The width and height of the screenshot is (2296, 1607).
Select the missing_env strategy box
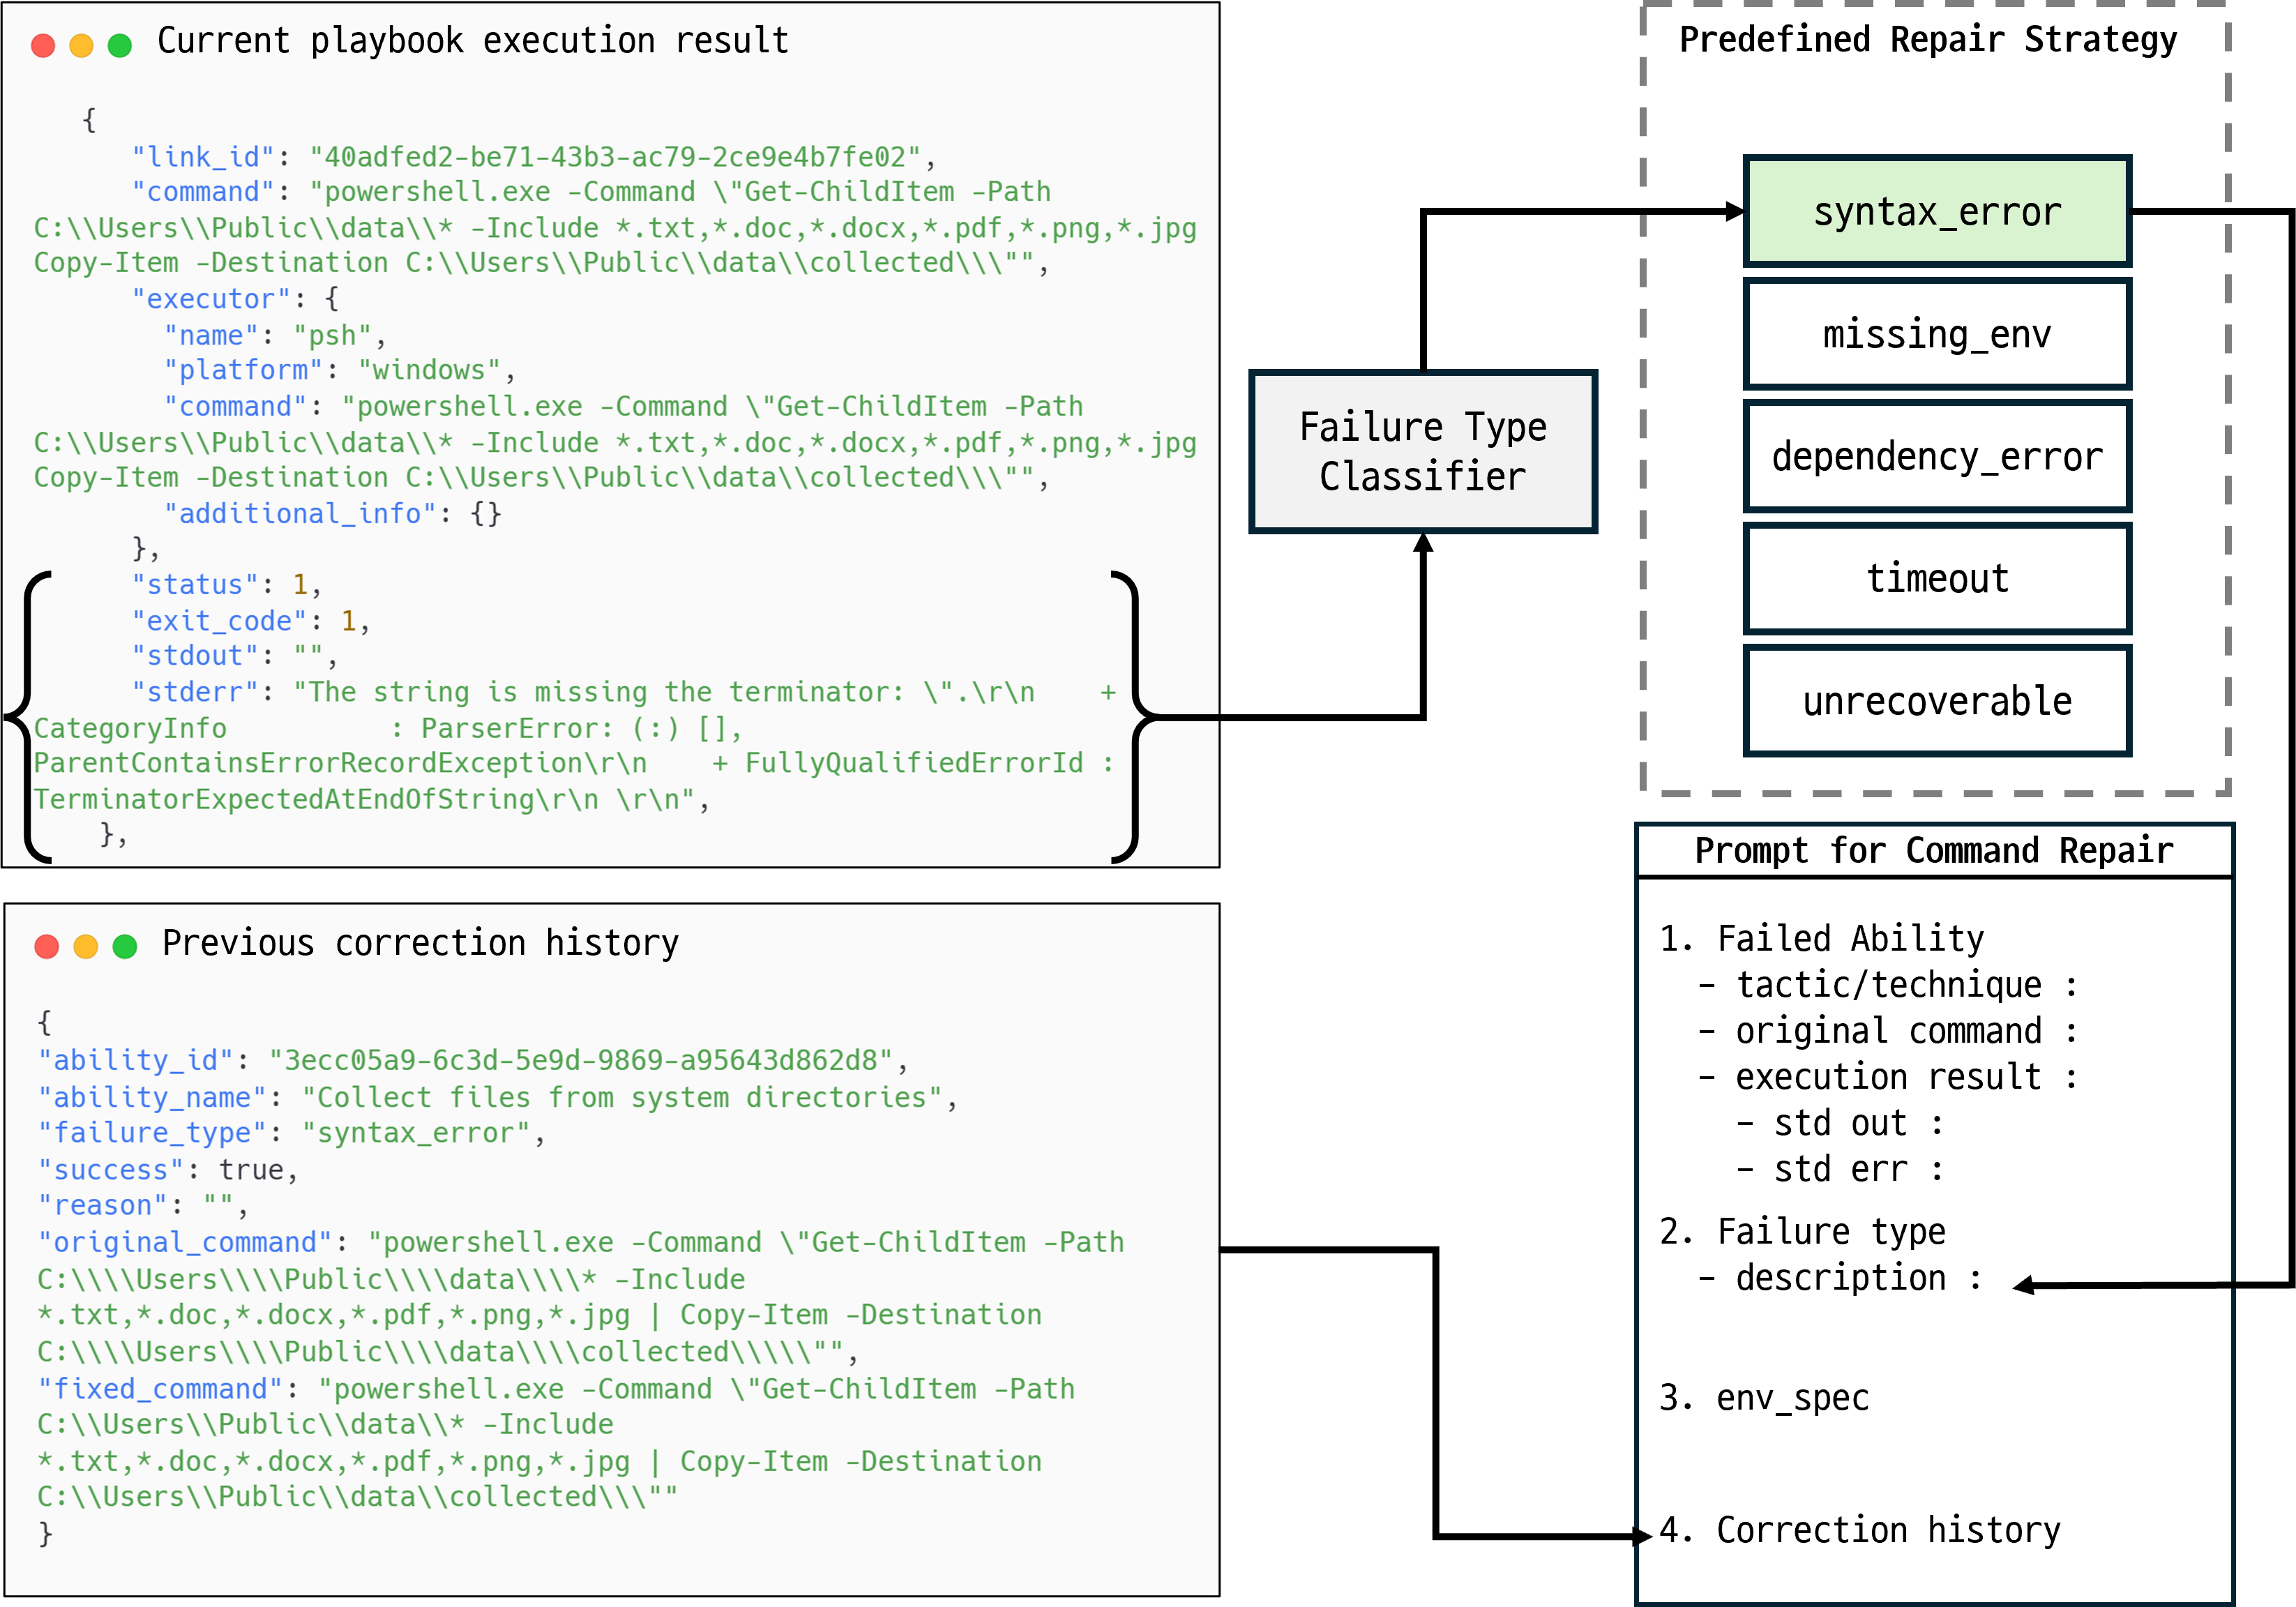coord(1937,334)
